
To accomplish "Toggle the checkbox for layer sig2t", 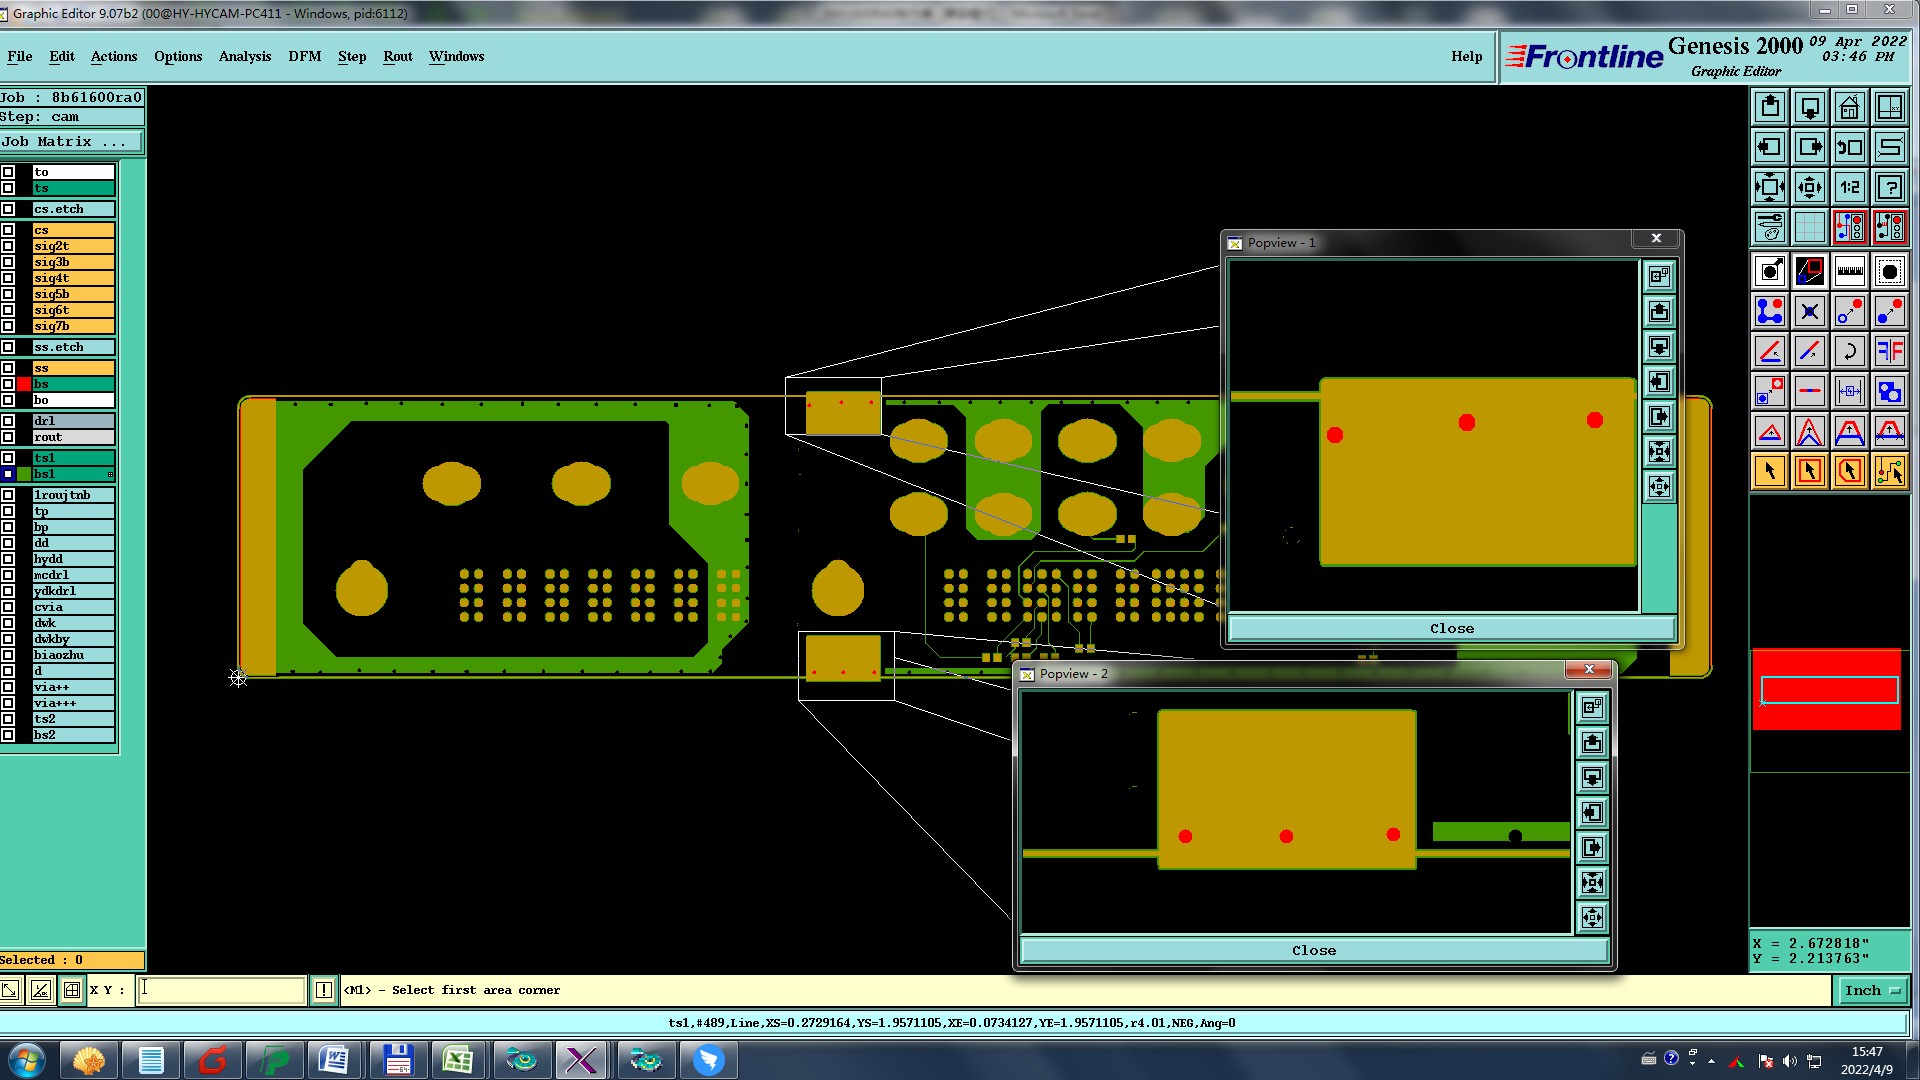I will point(8,246).
